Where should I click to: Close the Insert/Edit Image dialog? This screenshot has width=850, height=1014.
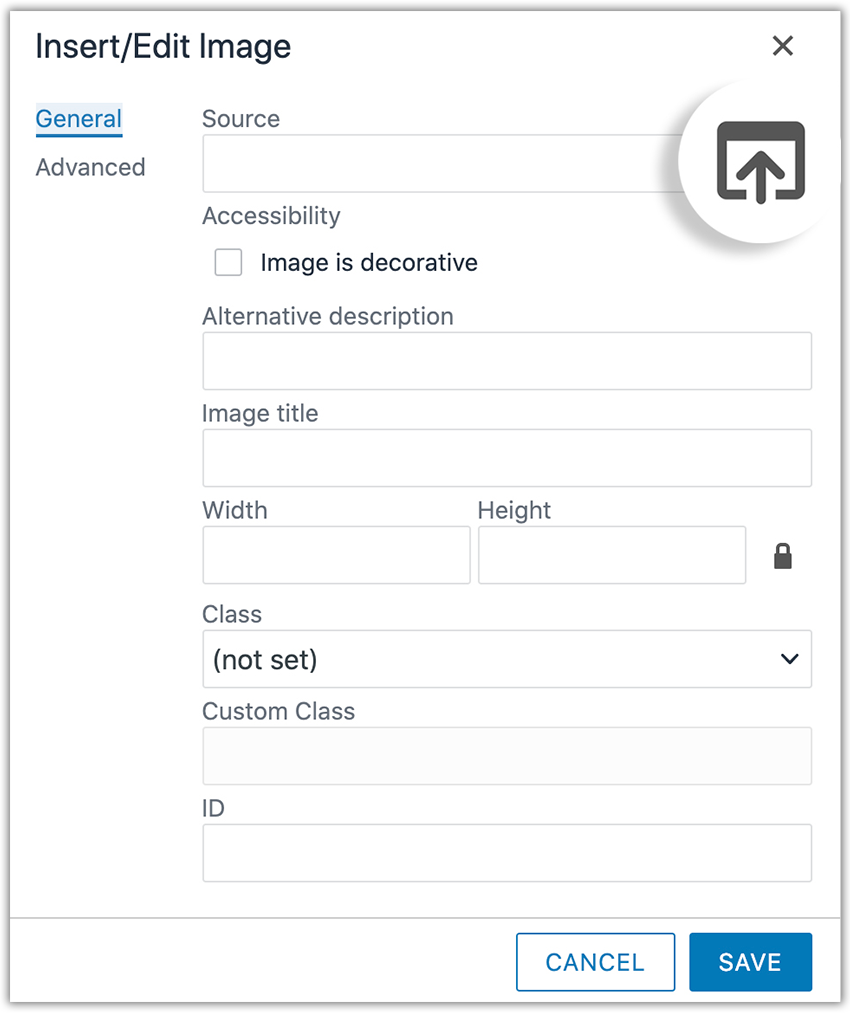pos(783,46)
